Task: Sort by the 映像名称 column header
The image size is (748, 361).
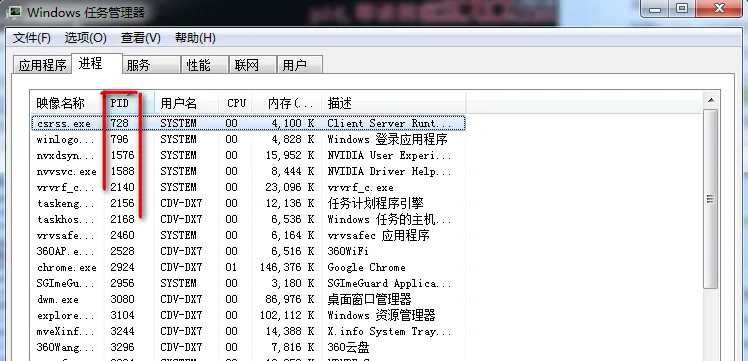Action: point(67,103)
